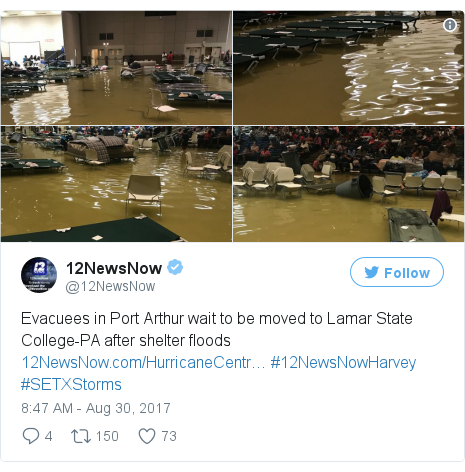Click the retweet count of 150
The image size is (465, 472).
(107, 436)
